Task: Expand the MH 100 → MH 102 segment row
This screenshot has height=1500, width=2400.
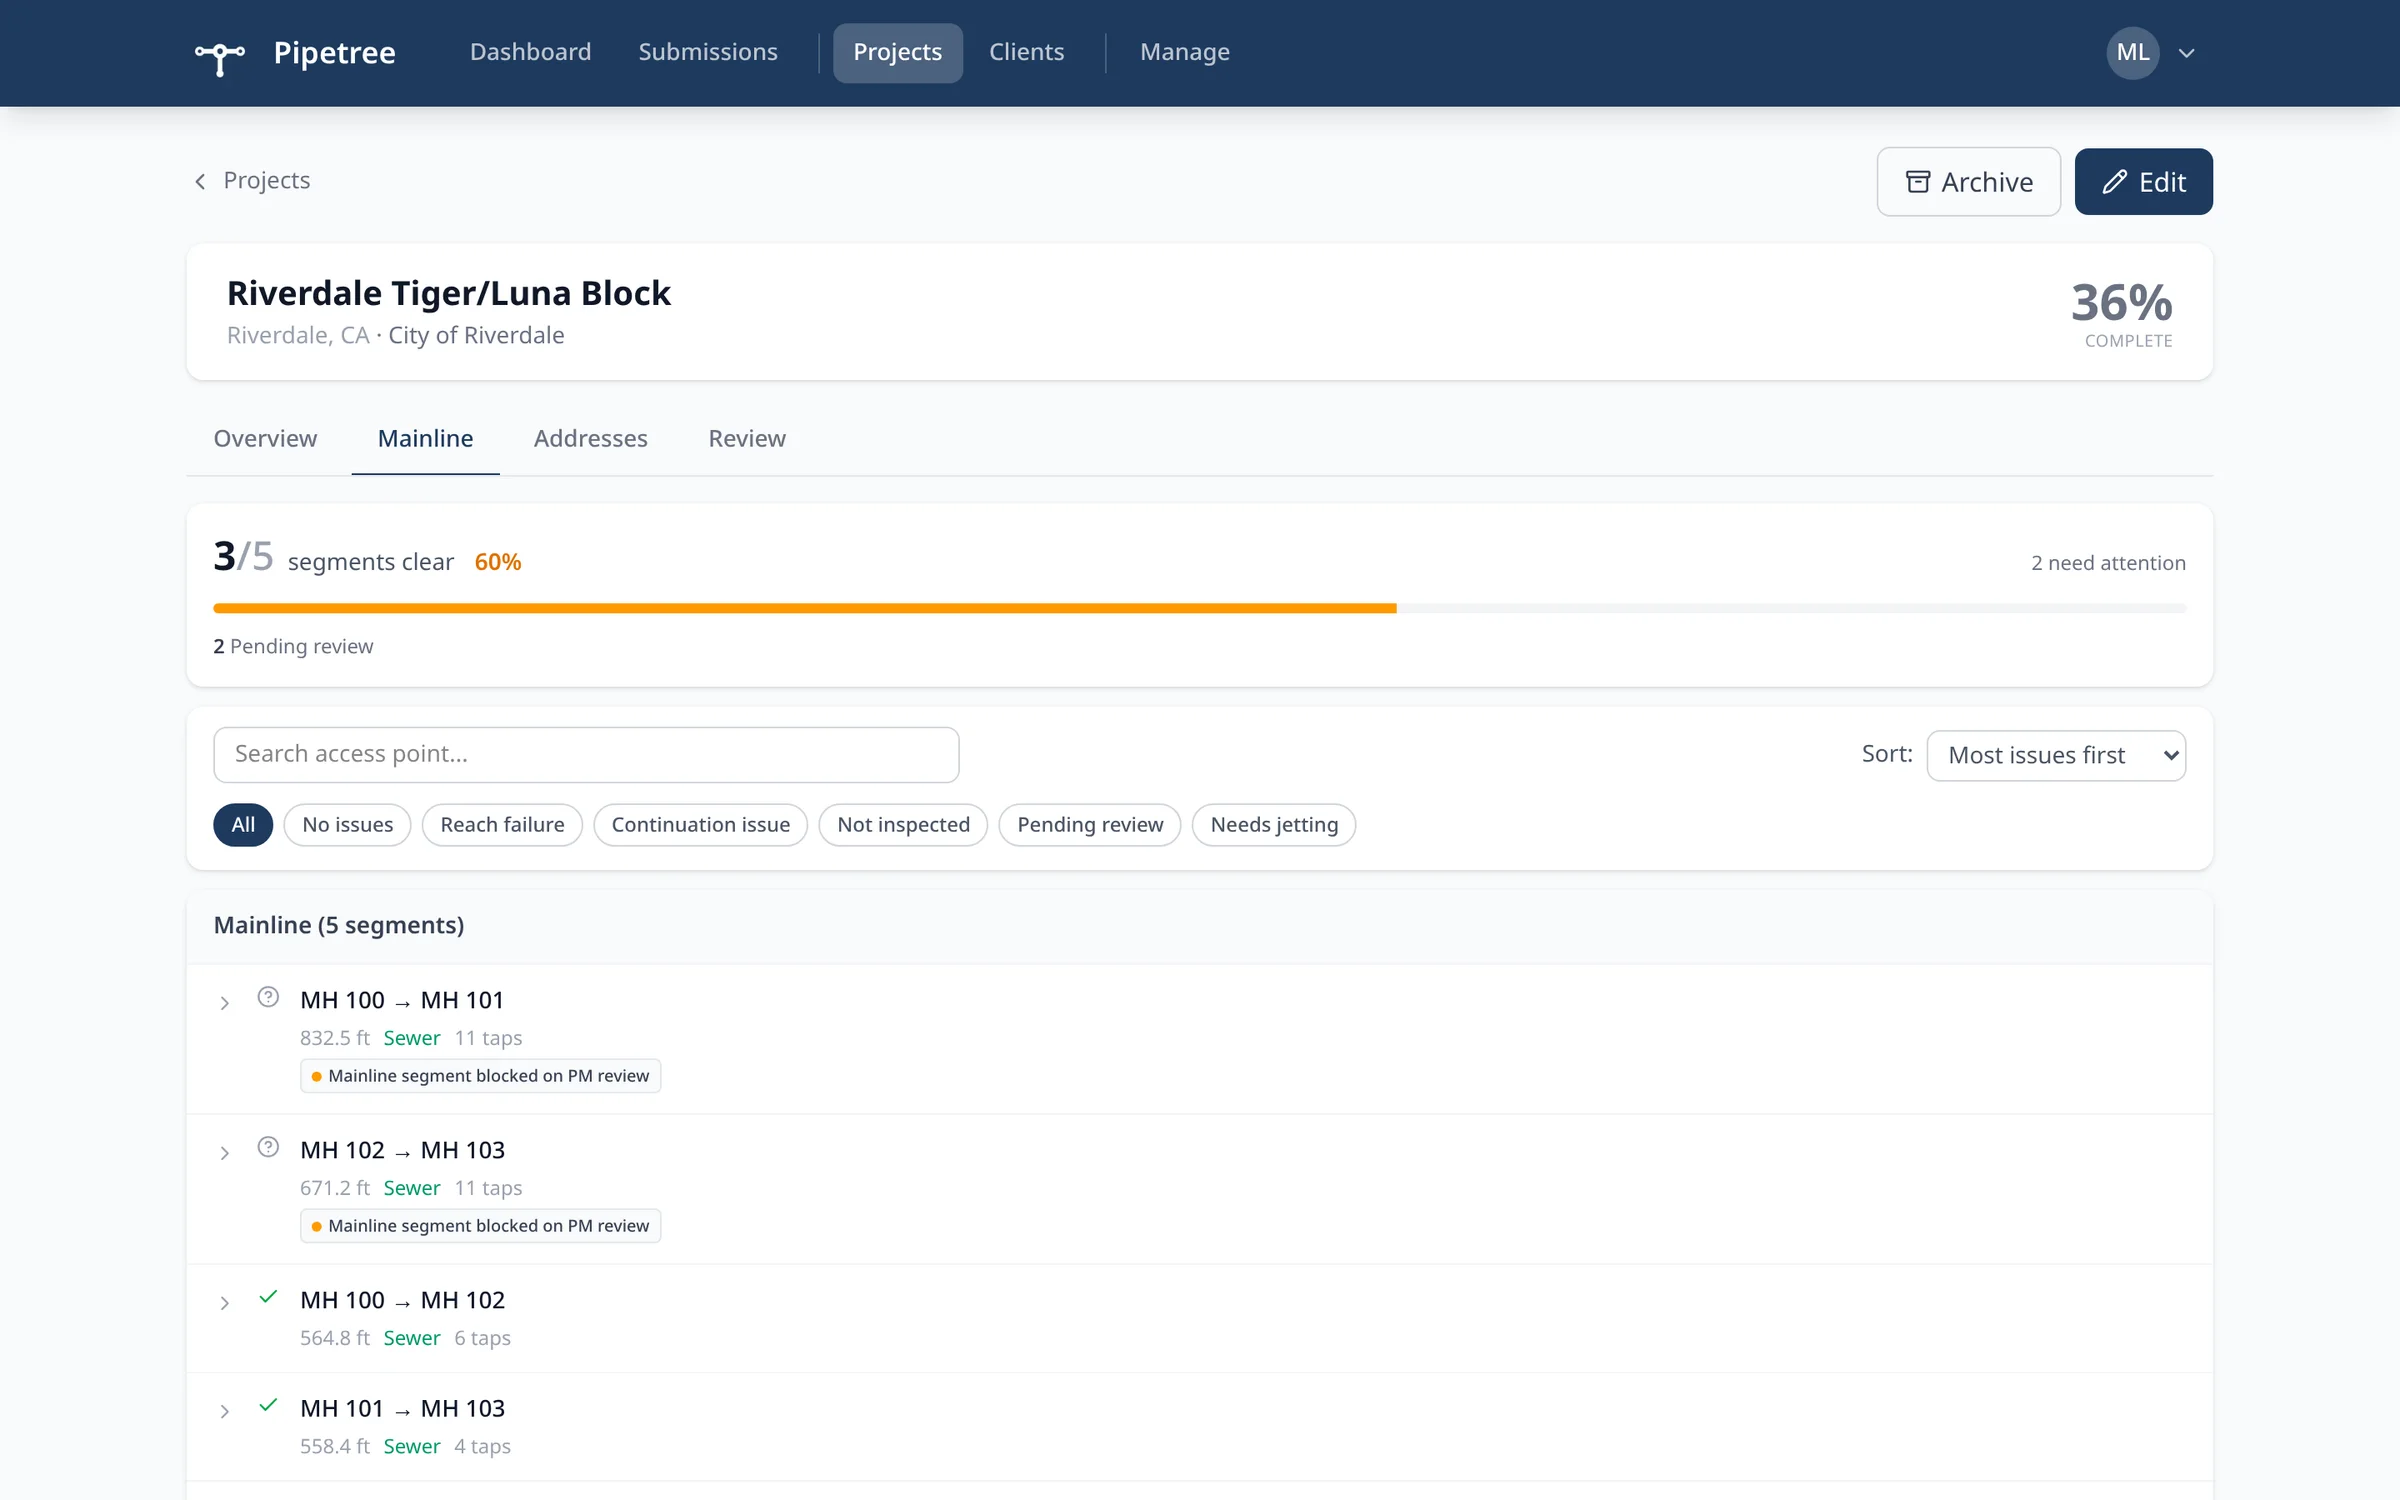Action: point(225,1303)
